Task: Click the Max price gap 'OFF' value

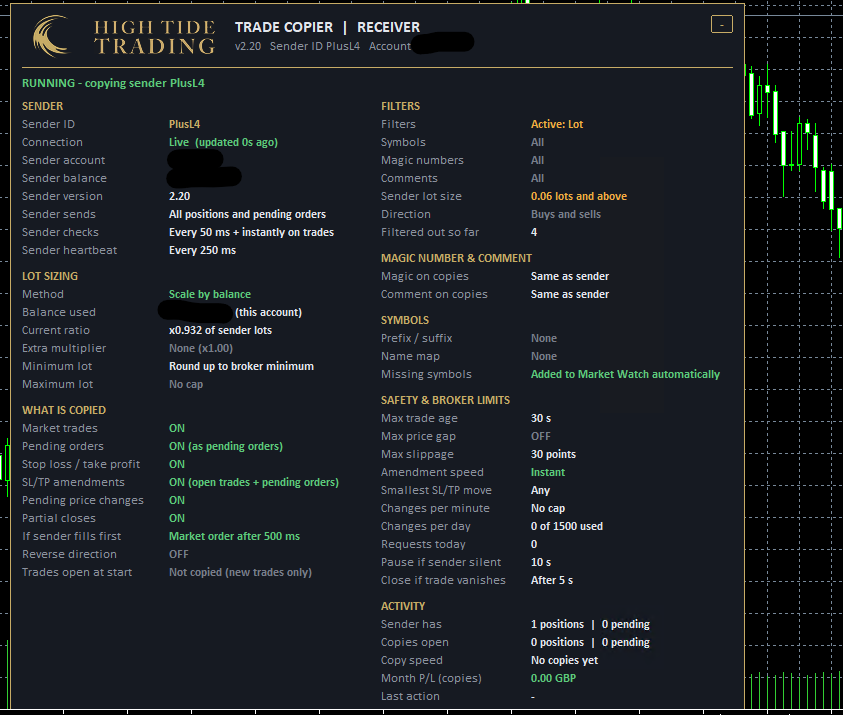Action: coord(540,437)
